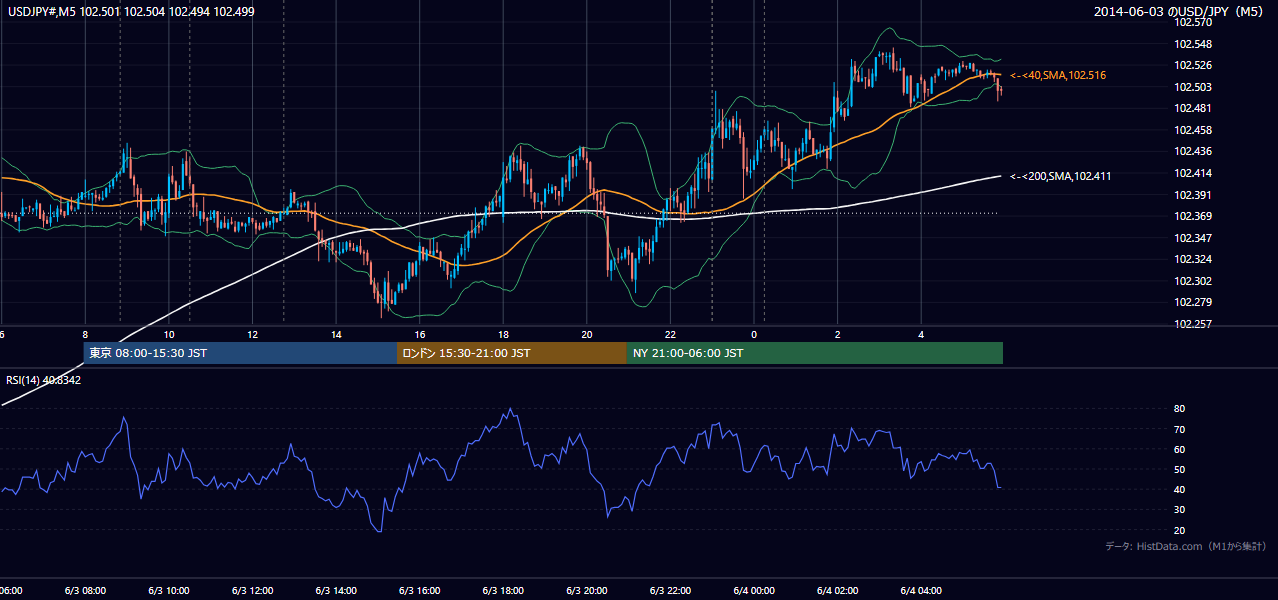The height and width of the screenshot is (600, 1278).
Task: Click hour tick 18 under the price chart
Action: (503, 334)
